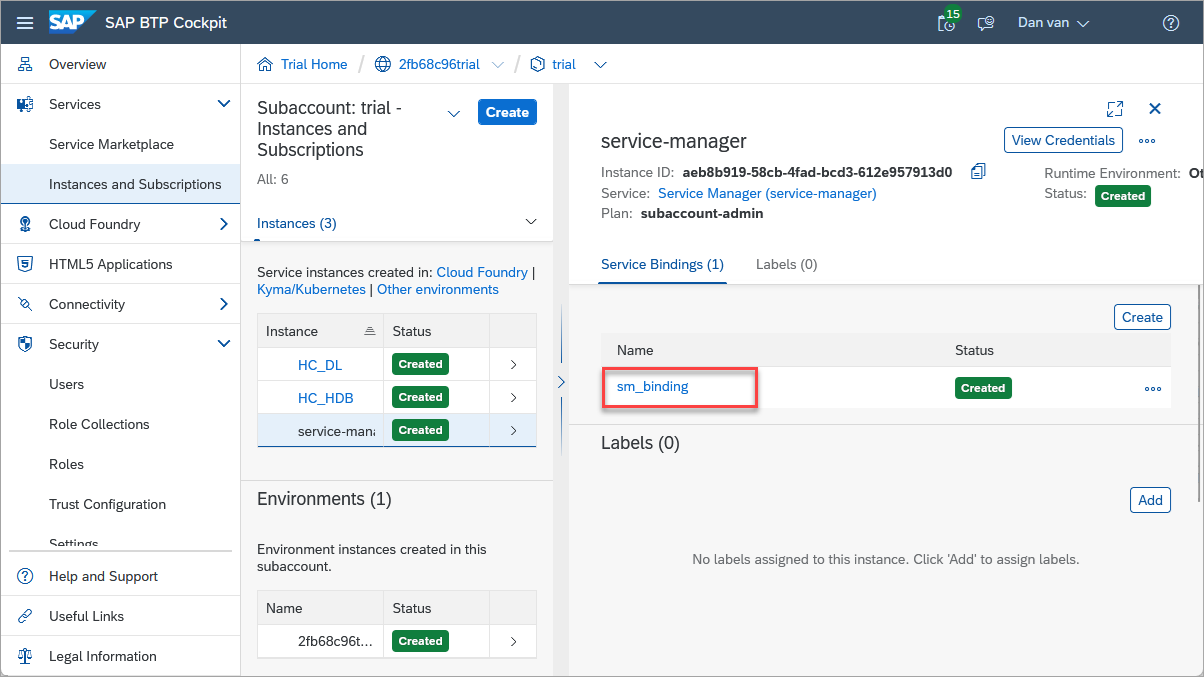
Task: Click the Security shield icon
Action: point(26,344)
